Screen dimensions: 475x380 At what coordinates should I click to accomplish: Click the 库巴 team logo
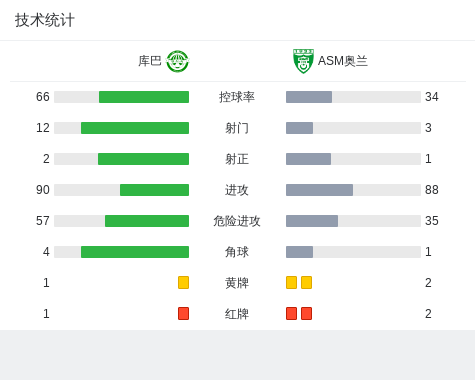[x=178, y=61]
